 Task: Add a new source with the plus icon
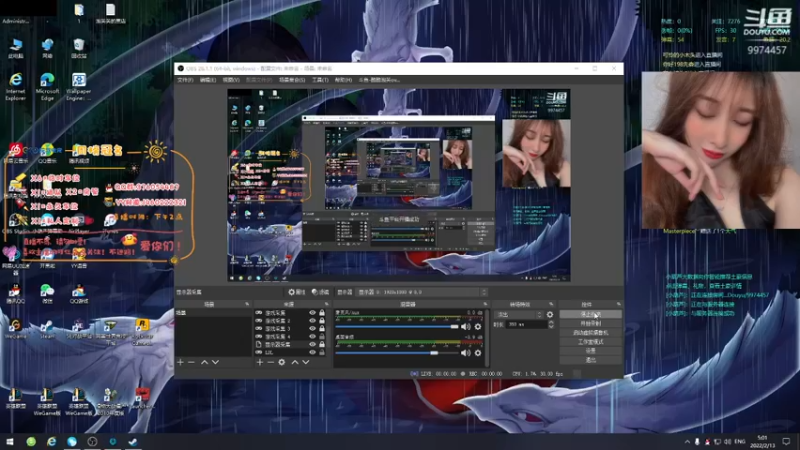coord(260,362)
